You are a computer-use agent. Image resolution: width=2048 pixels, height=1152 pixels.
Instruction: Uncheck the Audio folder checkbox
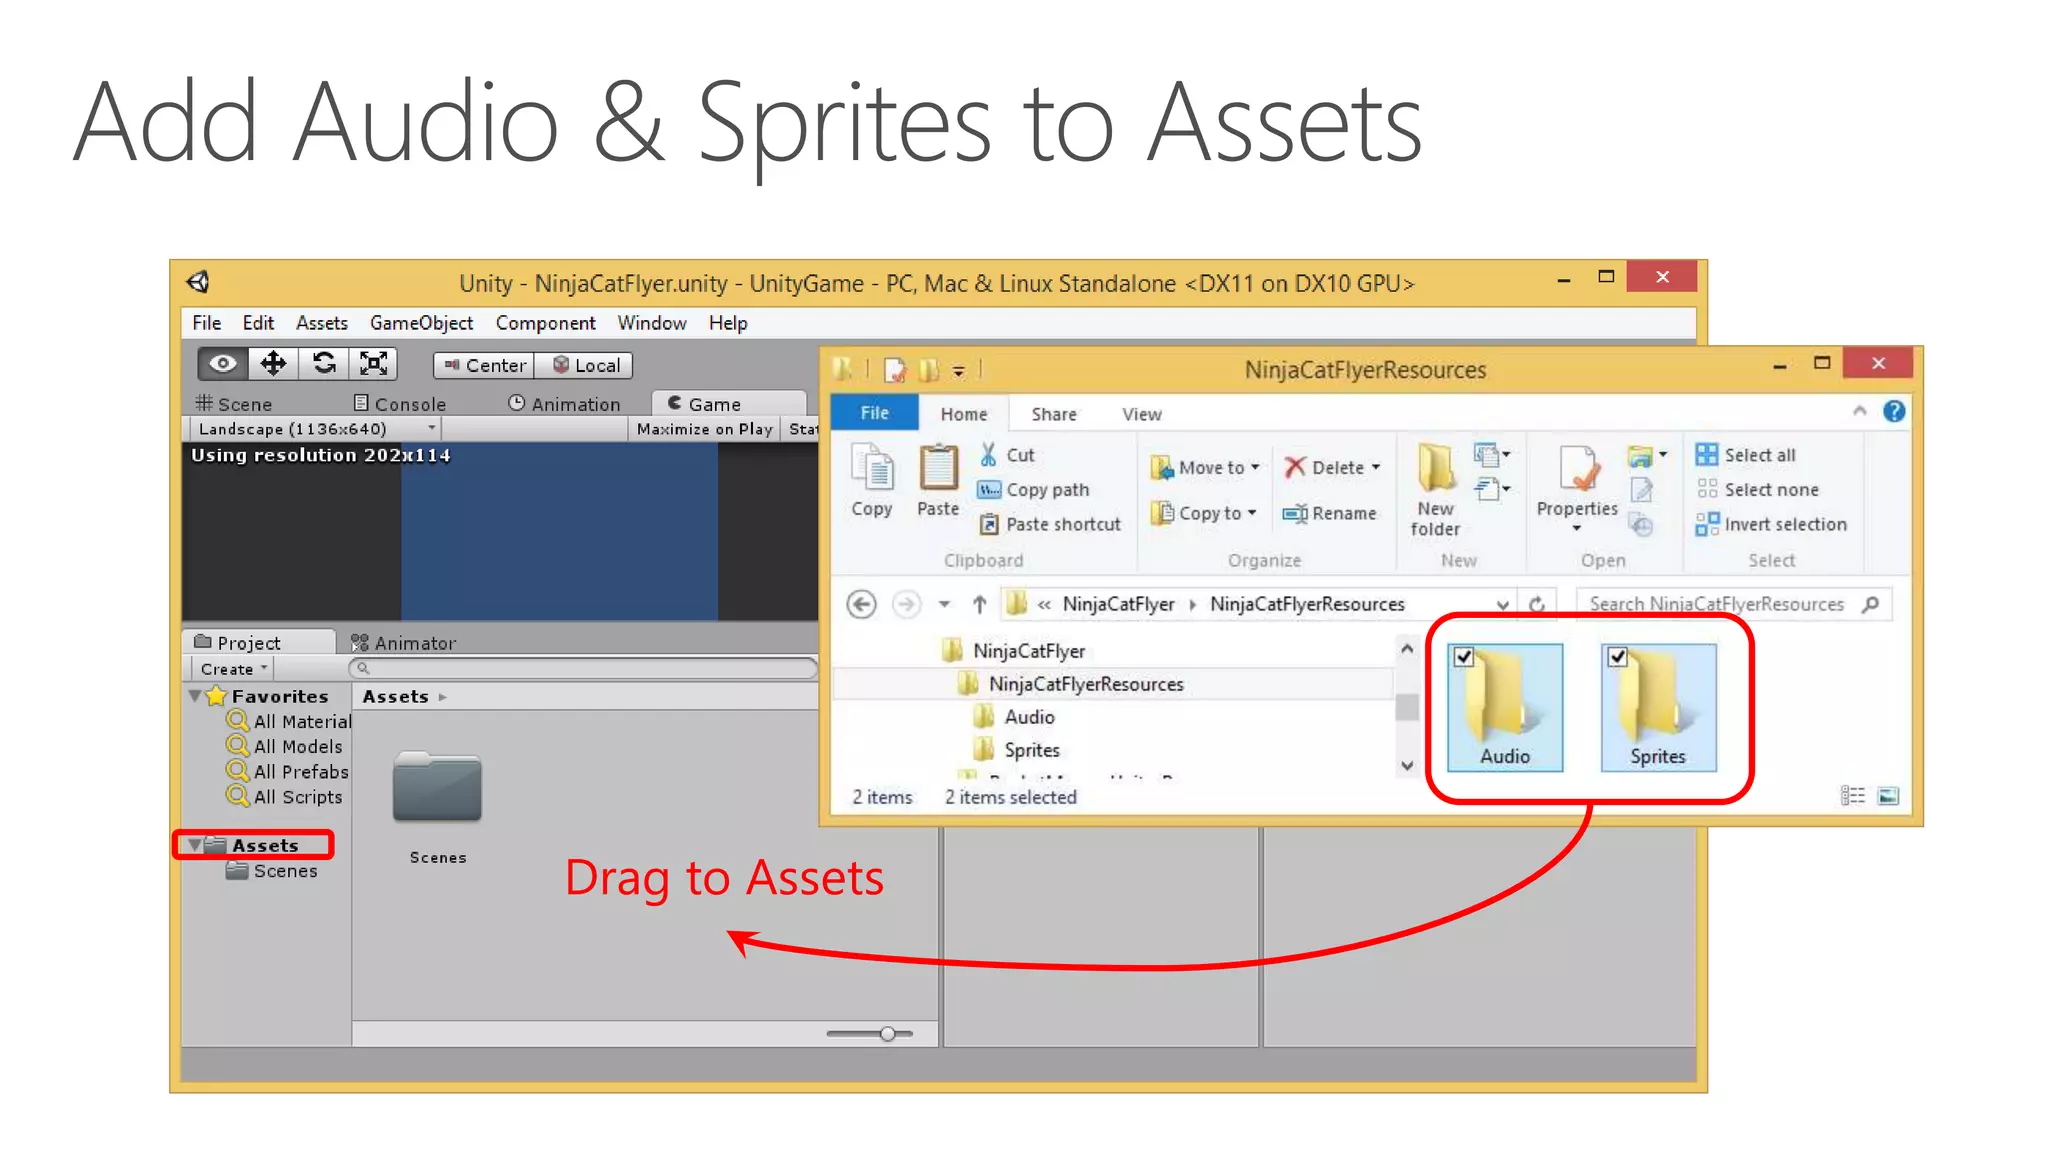pos(1464,657)
